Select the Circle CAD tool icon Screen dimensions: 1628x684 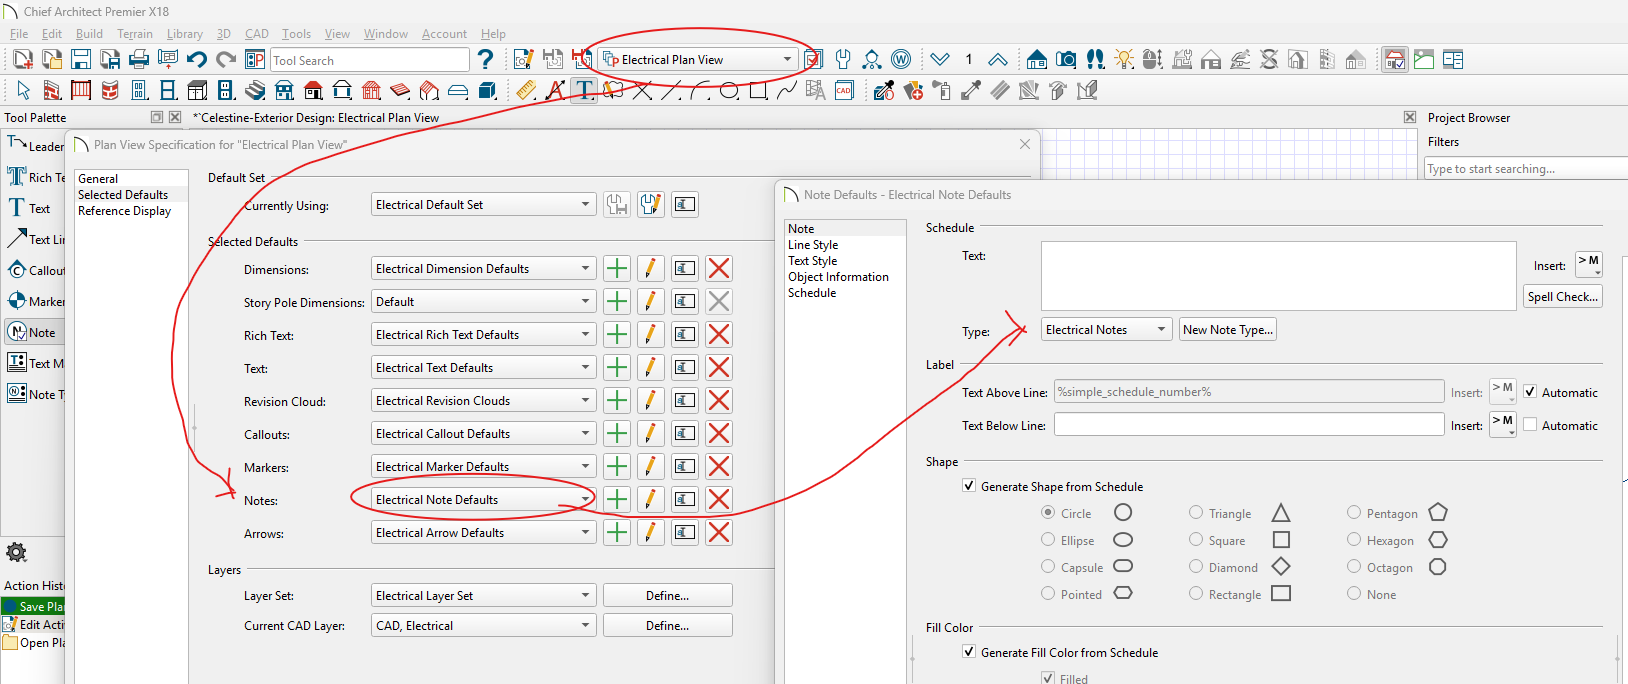coord(729,91)
